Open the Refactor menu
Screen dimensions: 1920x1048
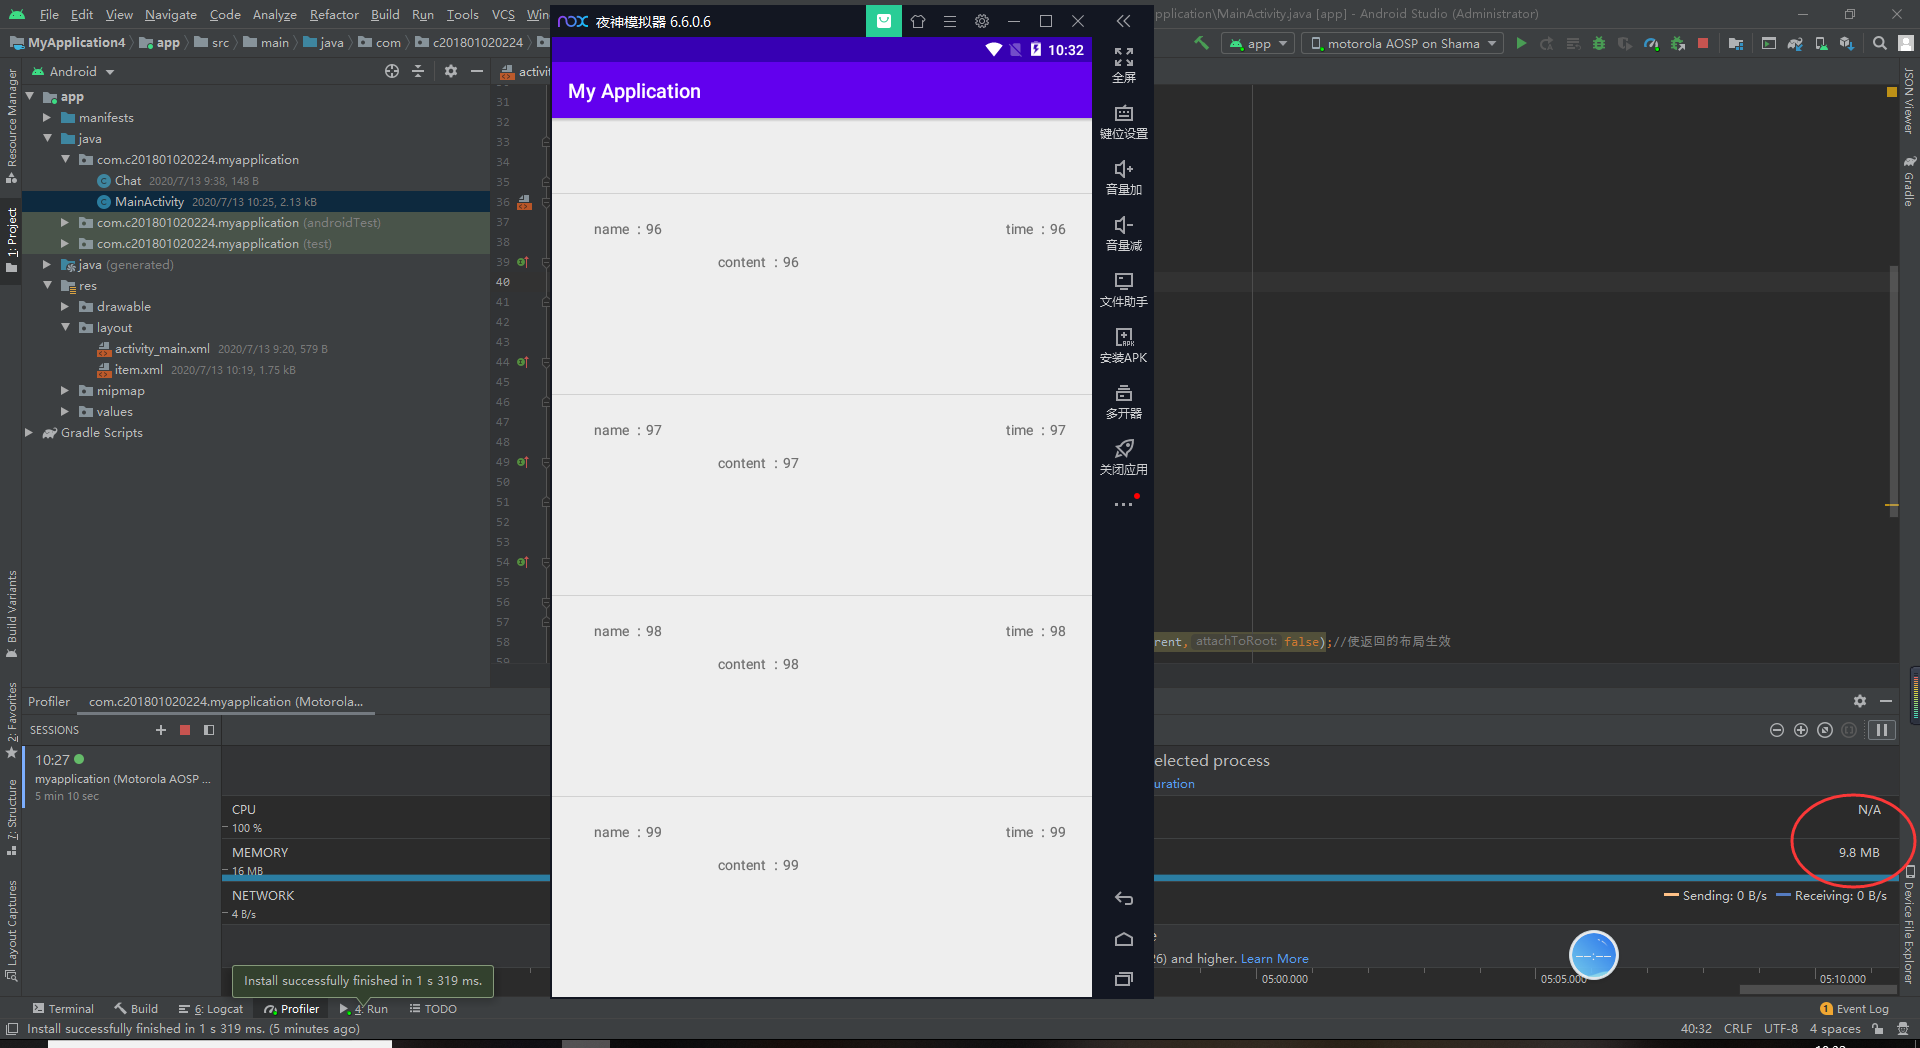[x=333, y=14]
